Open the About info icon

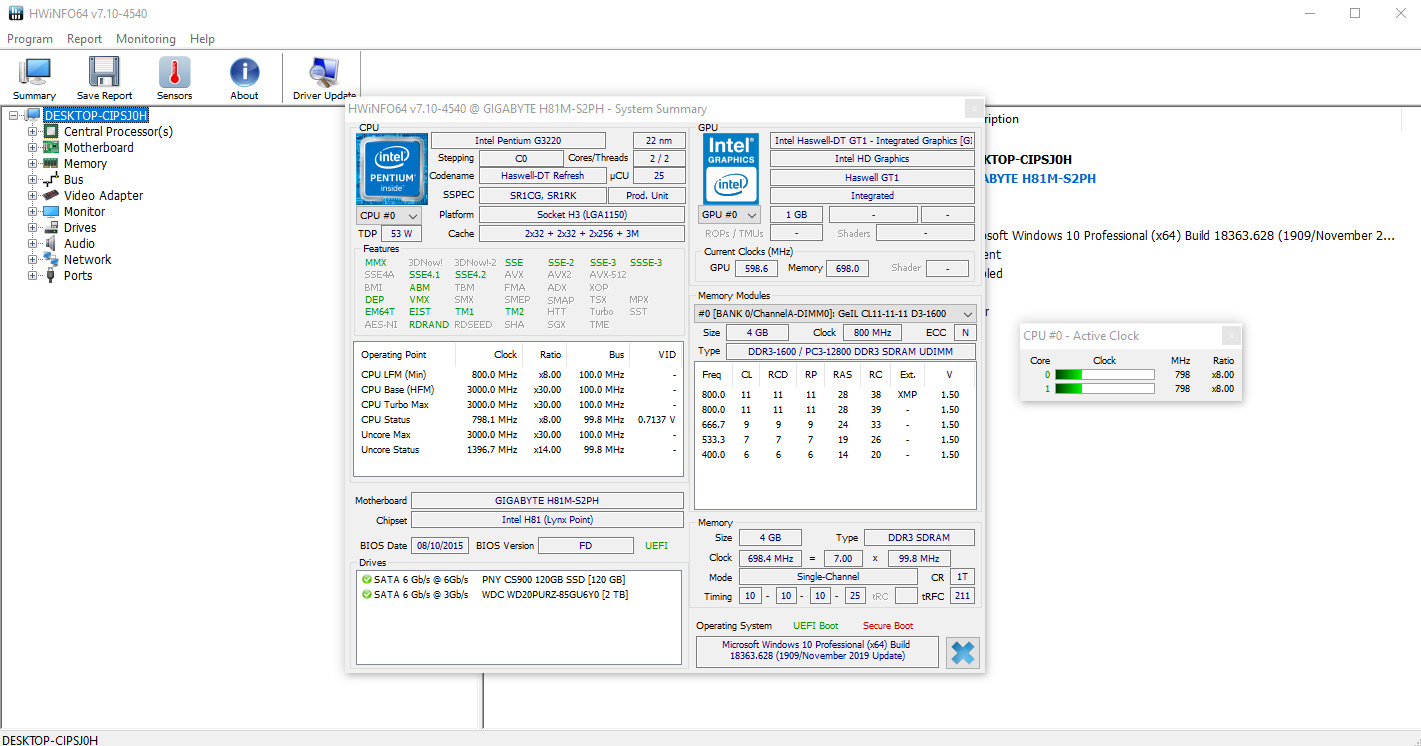[x=244, y=72]
